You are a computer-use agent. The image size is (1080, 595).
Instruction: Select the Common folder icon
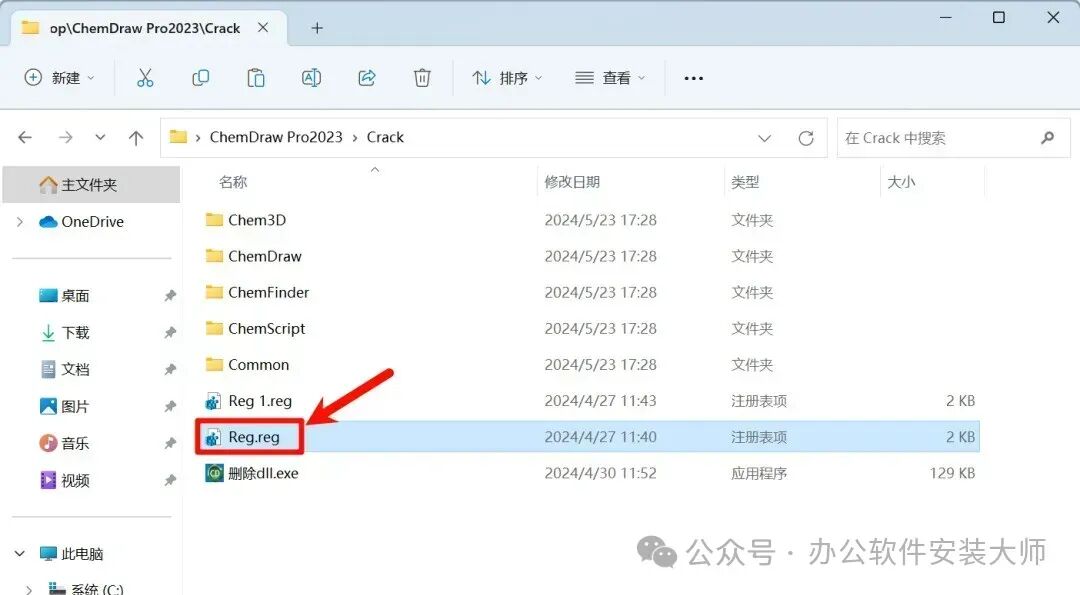(214, 364)
